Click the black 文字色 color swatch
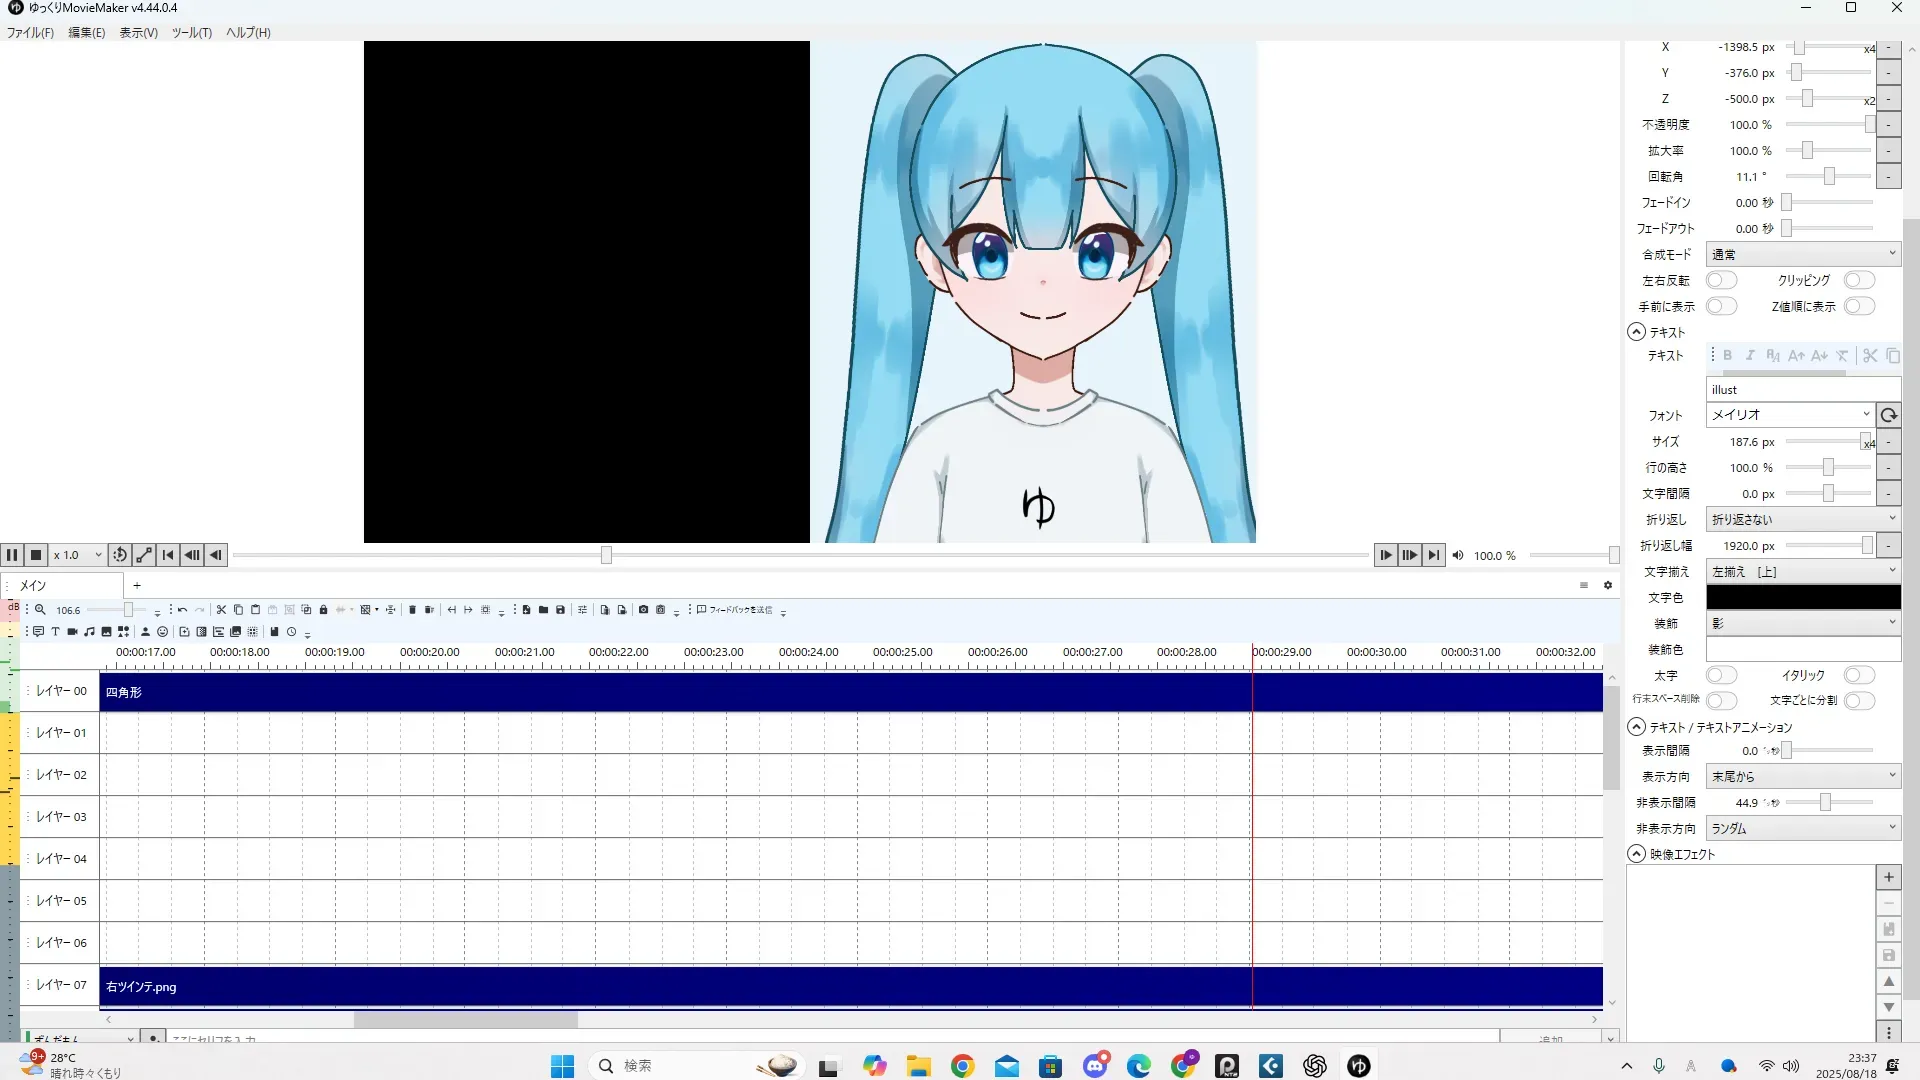1920x1080 pixels. [x=1802, y=598]
